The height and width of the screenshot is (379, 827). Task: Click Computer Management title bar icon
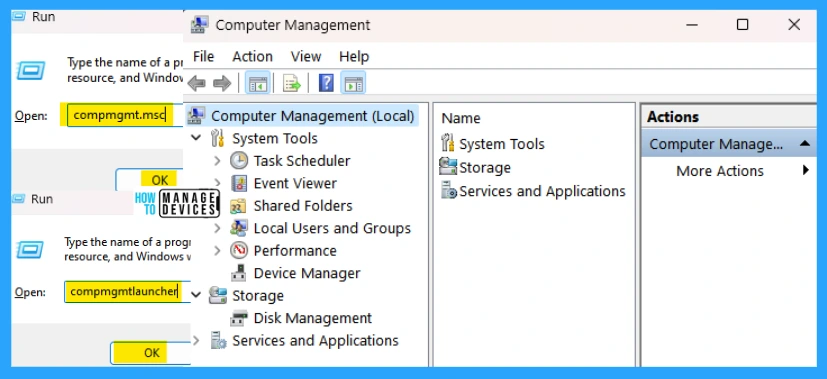click(199, 25)
